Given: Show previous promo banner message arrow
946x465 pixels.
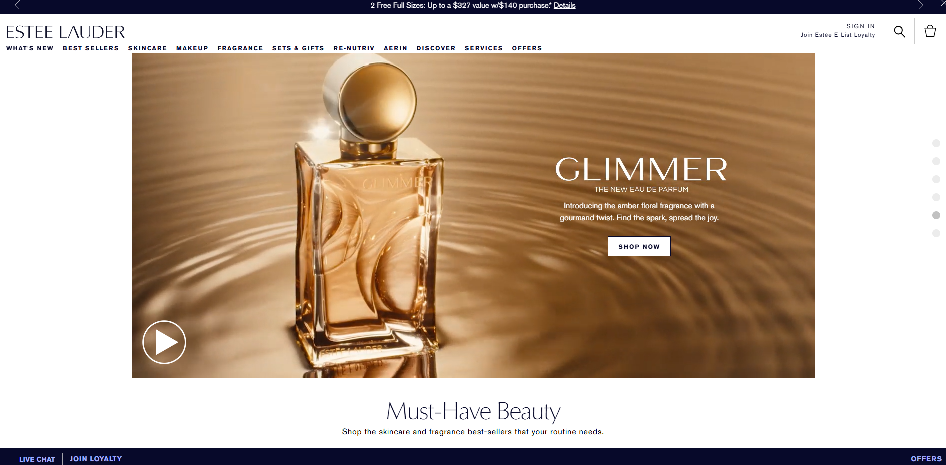Looking at the screenshot, I should (x=17, y=5).
